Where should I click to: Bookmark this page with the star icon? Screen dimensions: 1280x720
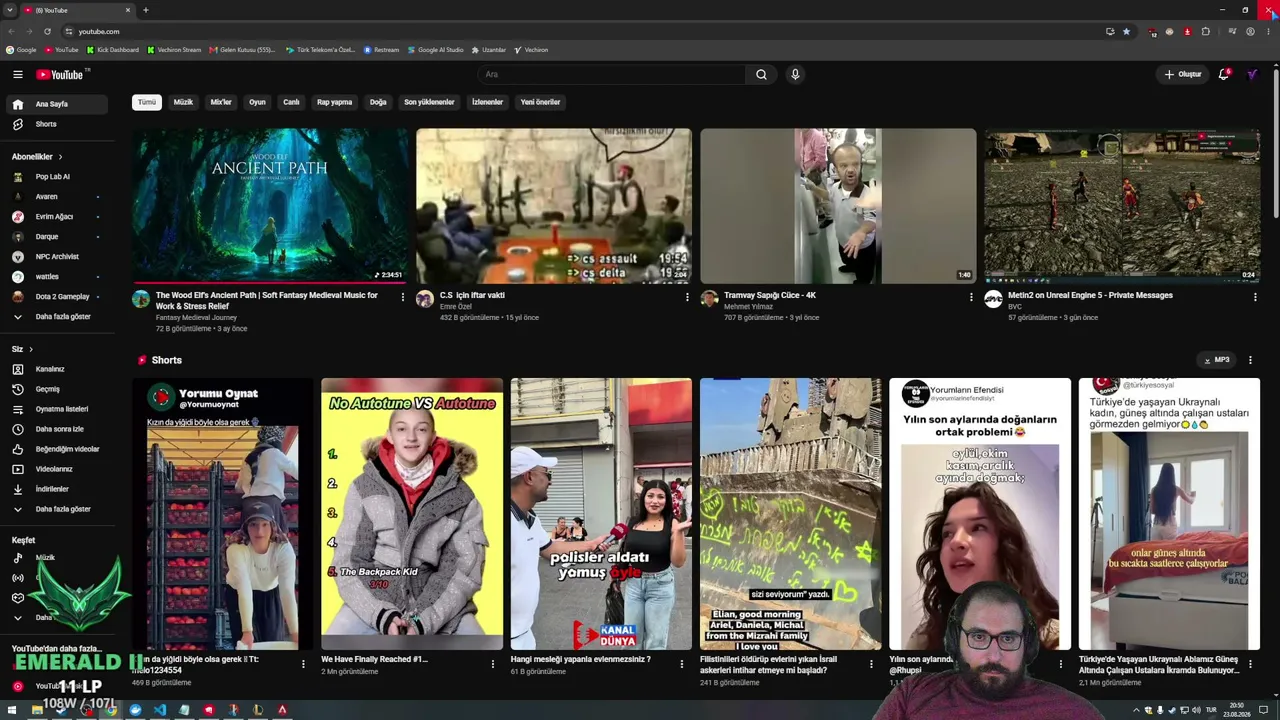pyautogui.click(x=1126, y=31)
